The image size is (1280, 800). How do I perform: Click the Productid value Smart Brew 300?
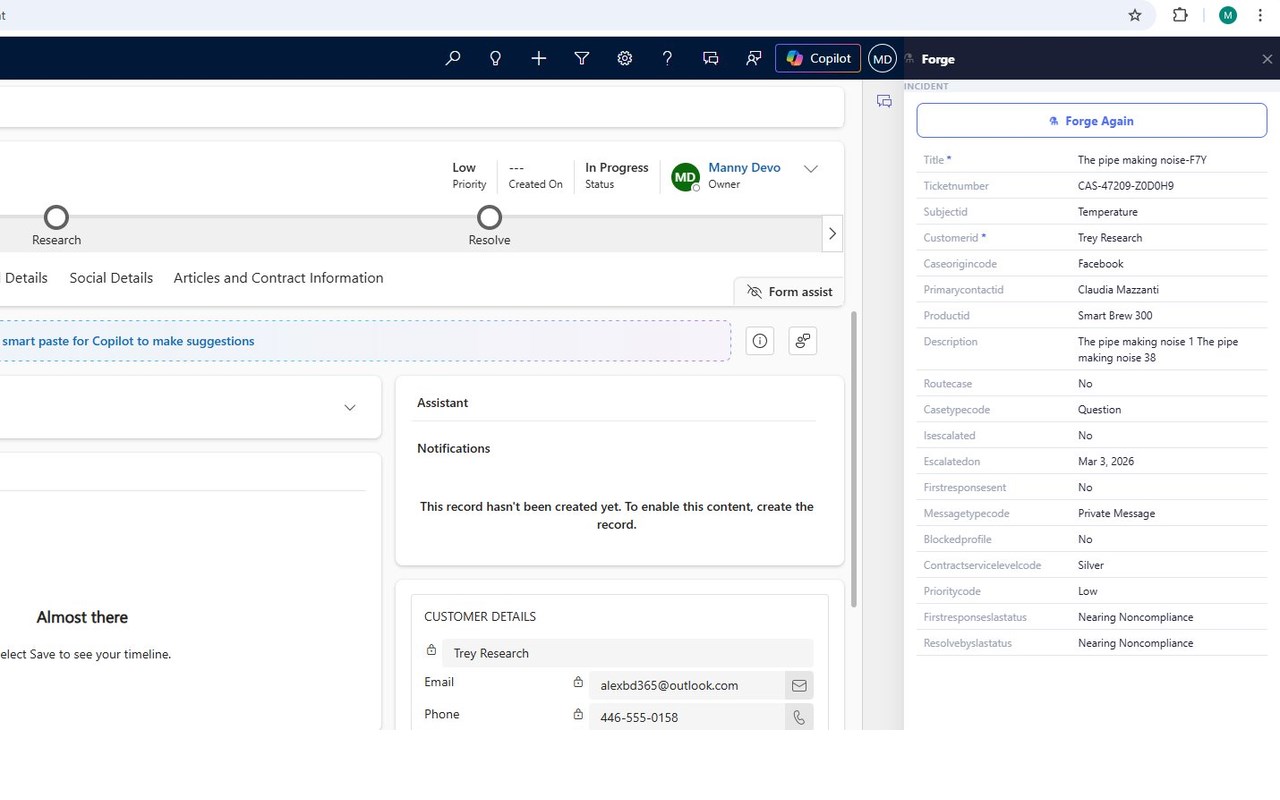pyautogui.click(x=1115, y=316)
